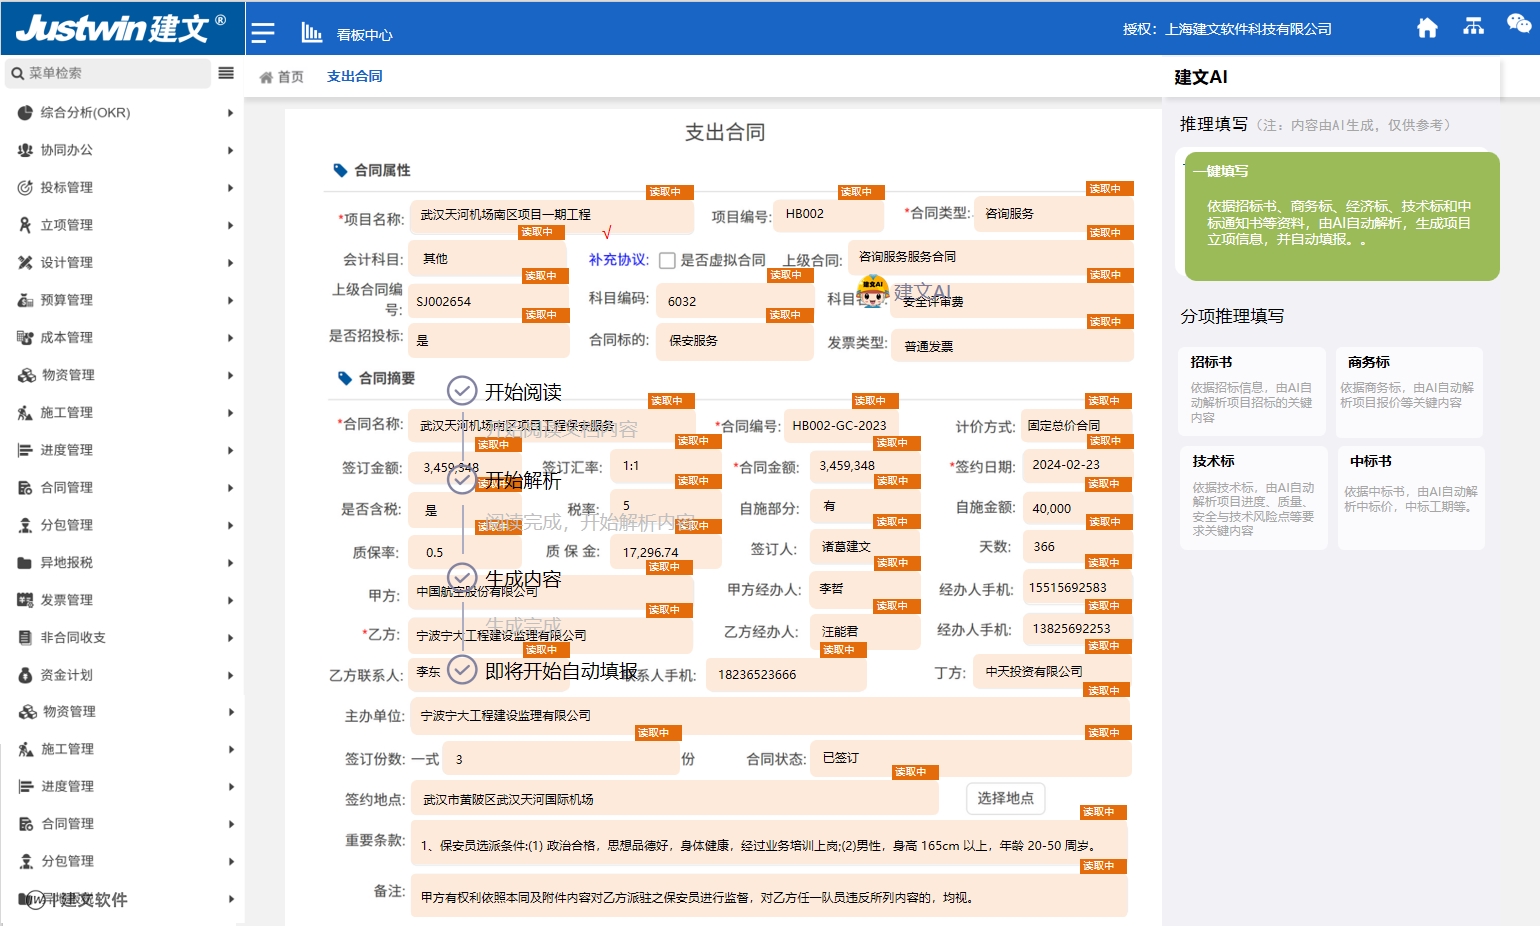Click the list toggle icon beside menu search
This screenshot has width=1540, height=926.
226,73
